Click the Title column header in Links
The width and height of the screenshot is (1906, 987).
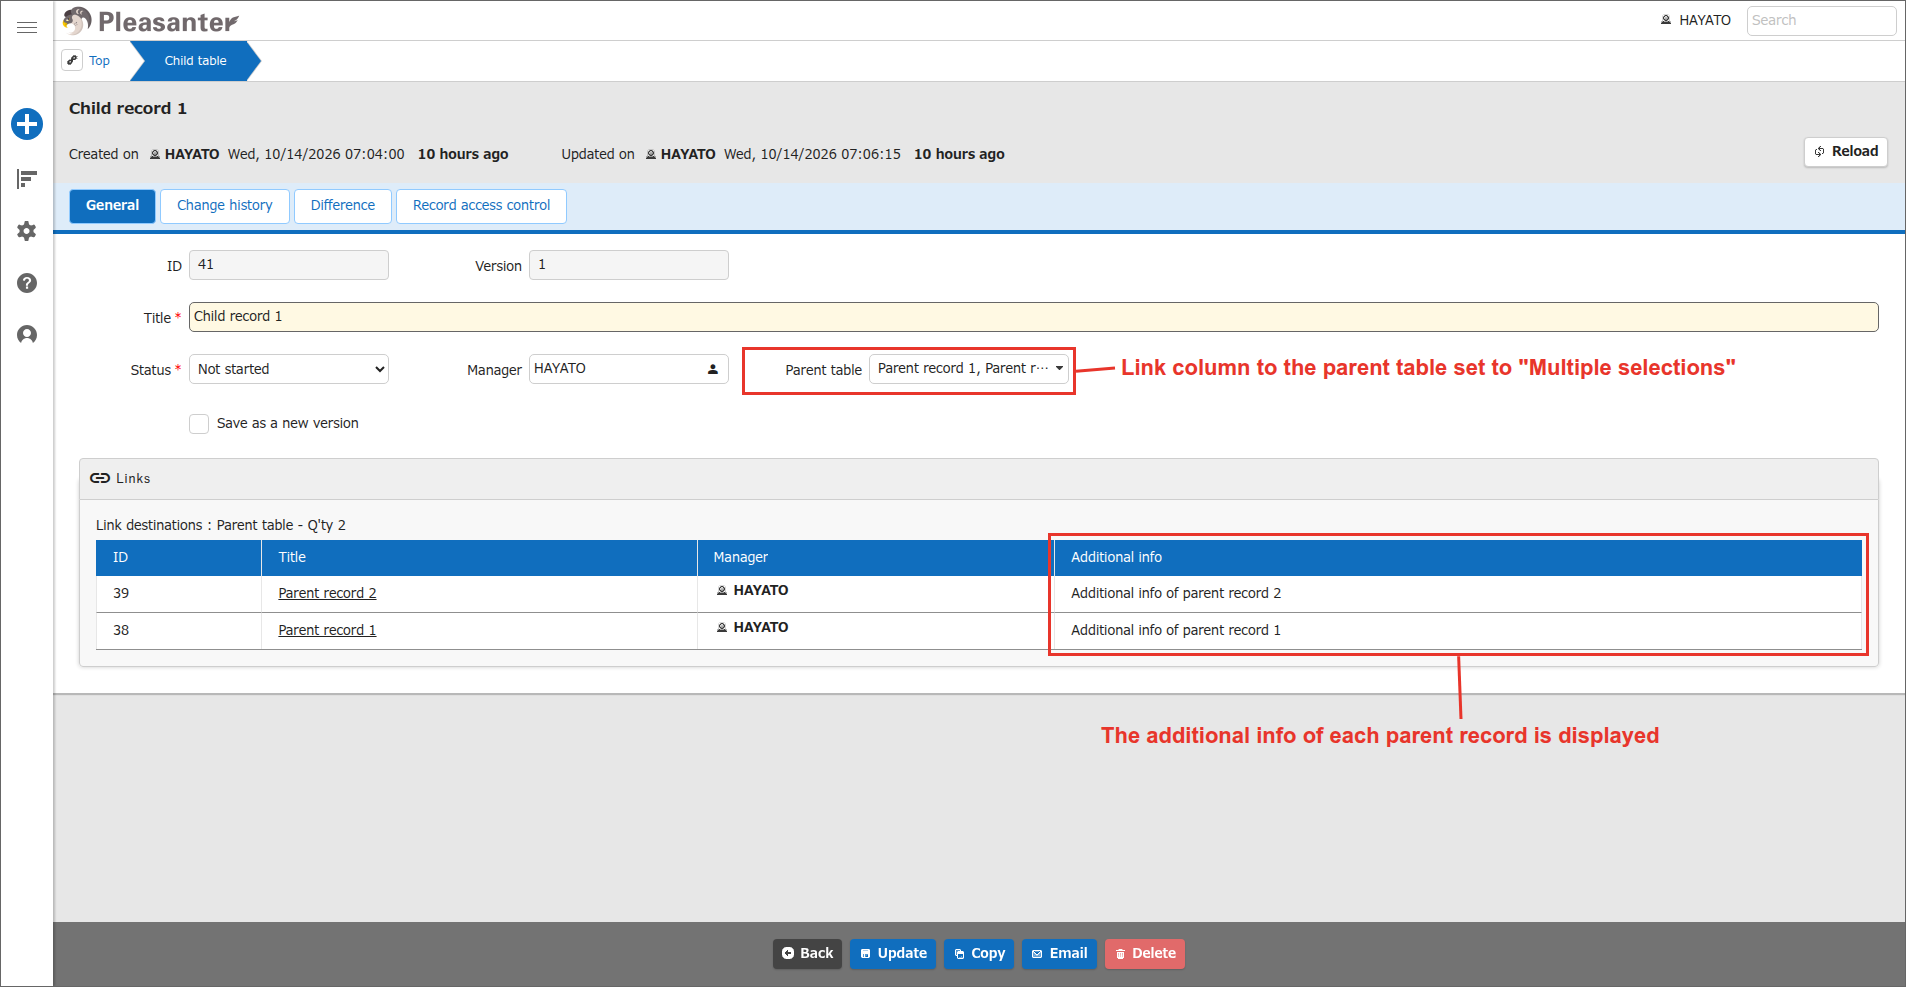(479, 558)
